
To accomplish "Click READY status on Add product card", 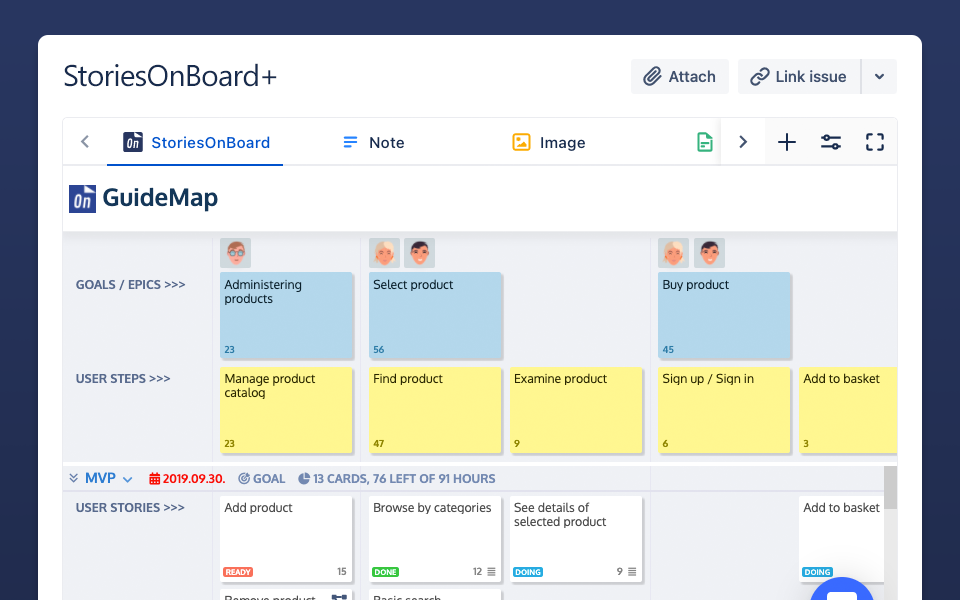I will click(238, 572).
